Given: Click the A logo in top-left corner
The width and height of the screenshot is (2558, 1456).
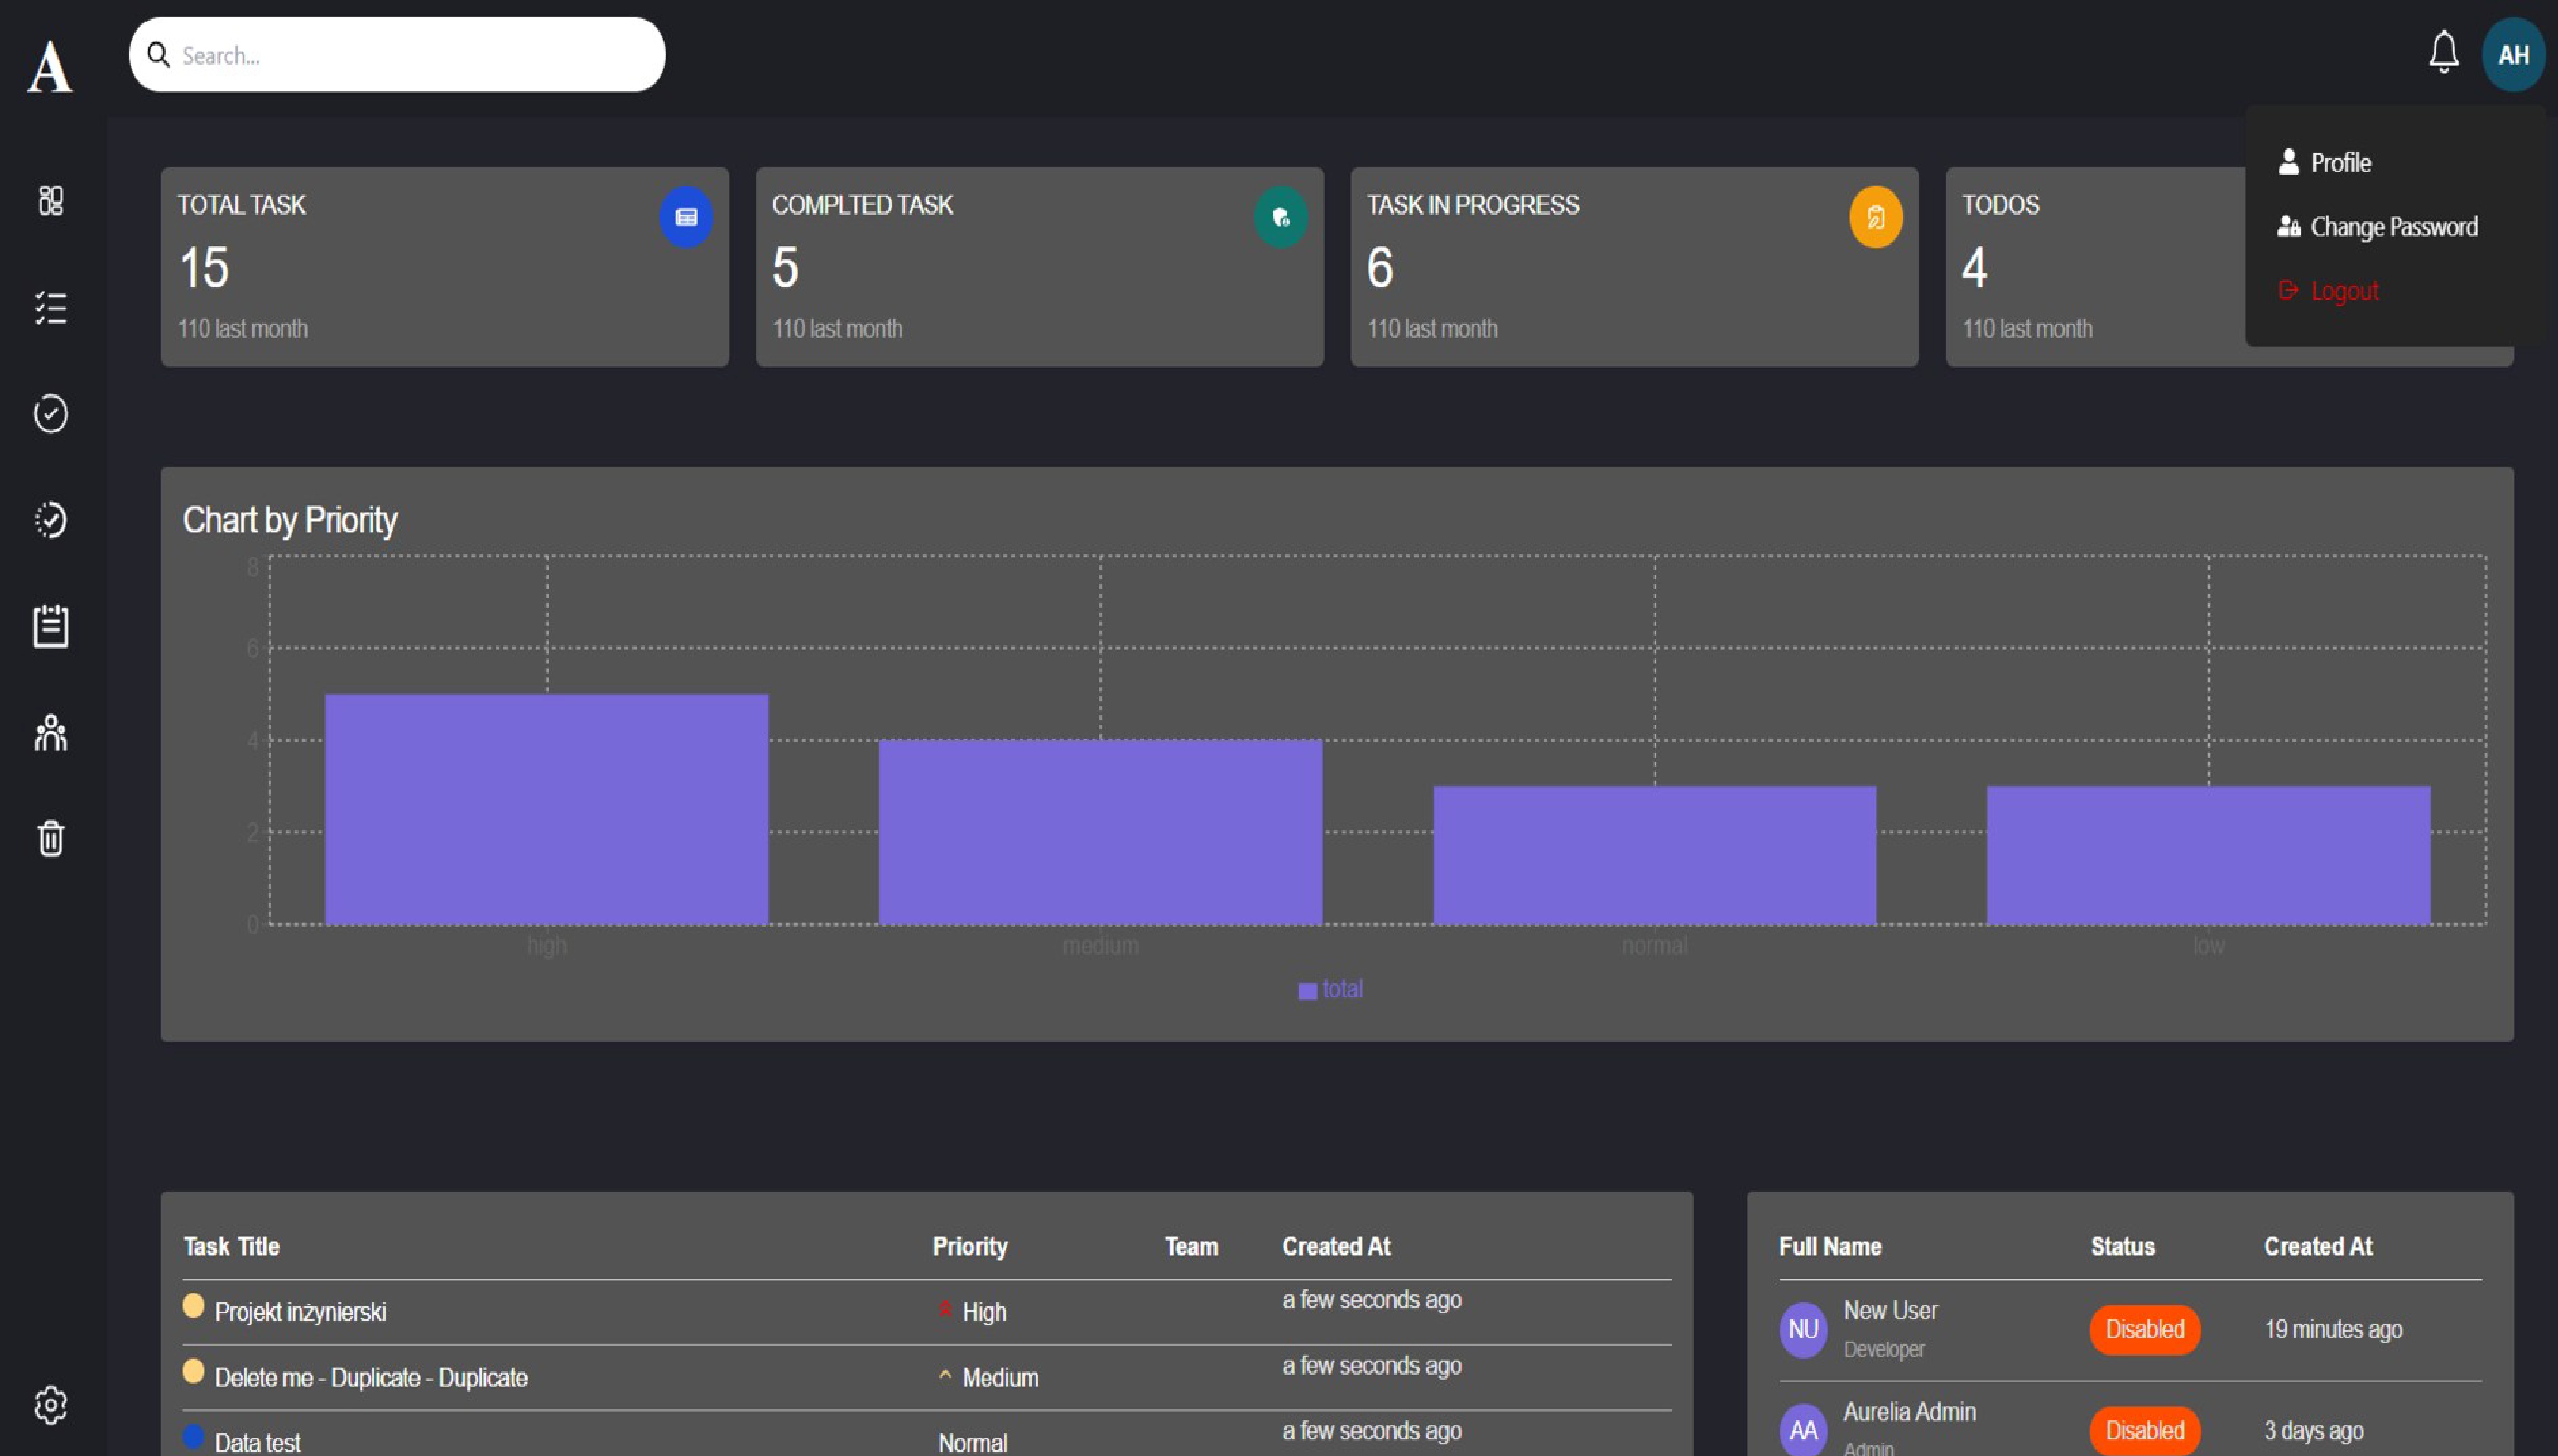Looking at the screenshot, I should coord(50,67).
